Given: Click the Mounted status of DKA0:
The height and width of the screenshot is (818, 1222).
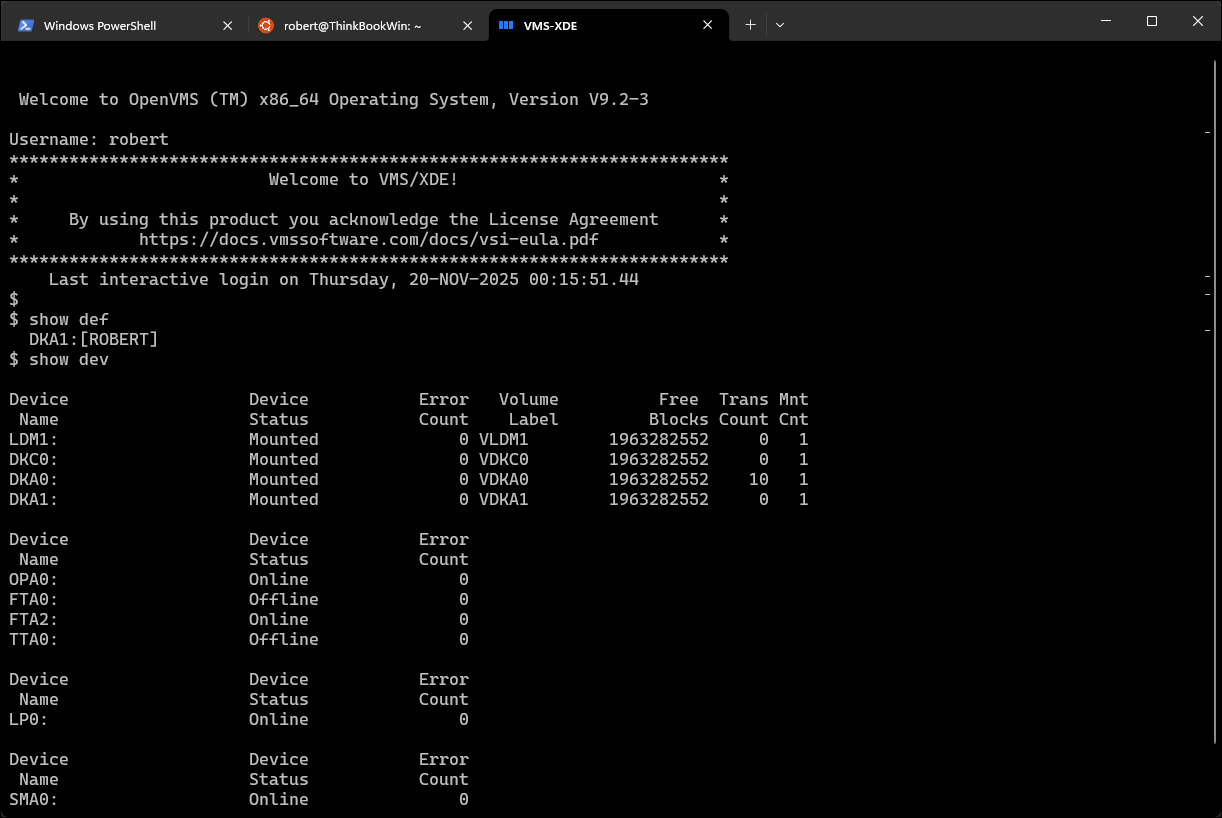Looking at the screenshot, I should click(283, 479).
